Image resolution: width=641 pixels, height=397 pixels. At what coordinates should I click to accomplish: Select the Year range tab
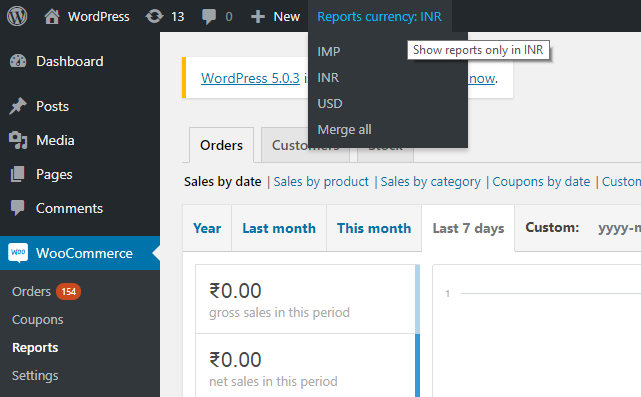pyautogui.click(x=207, y=228)
